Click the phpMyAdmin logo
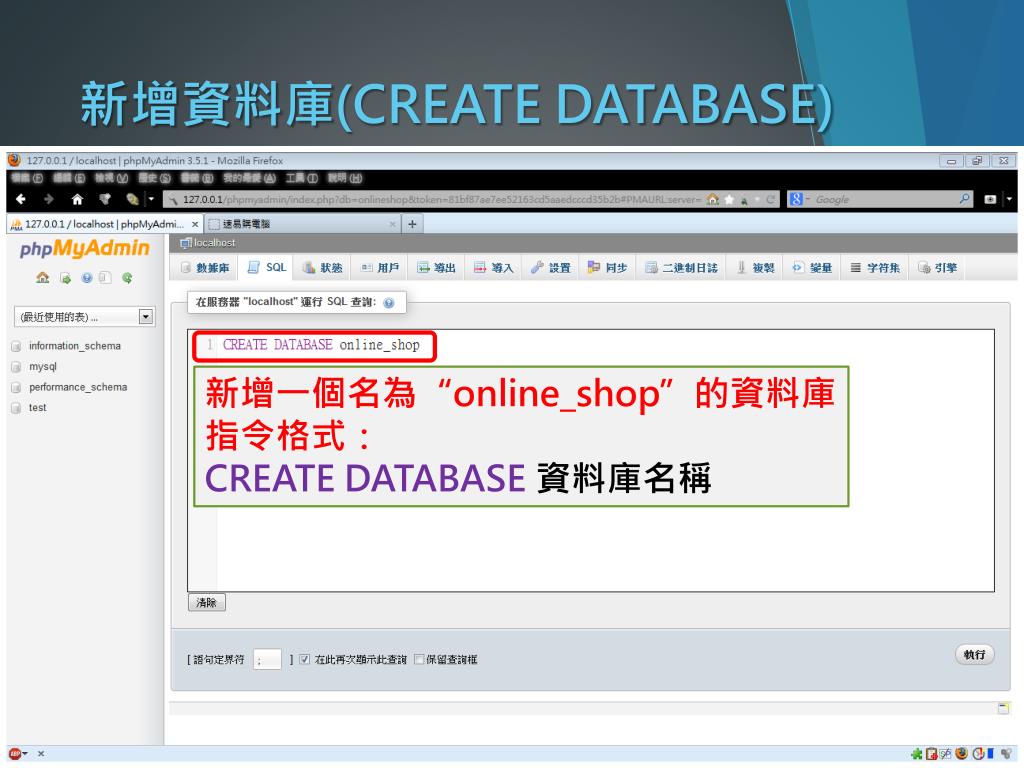Viewport: 1024px width, 768px height. tap(85, 248)
